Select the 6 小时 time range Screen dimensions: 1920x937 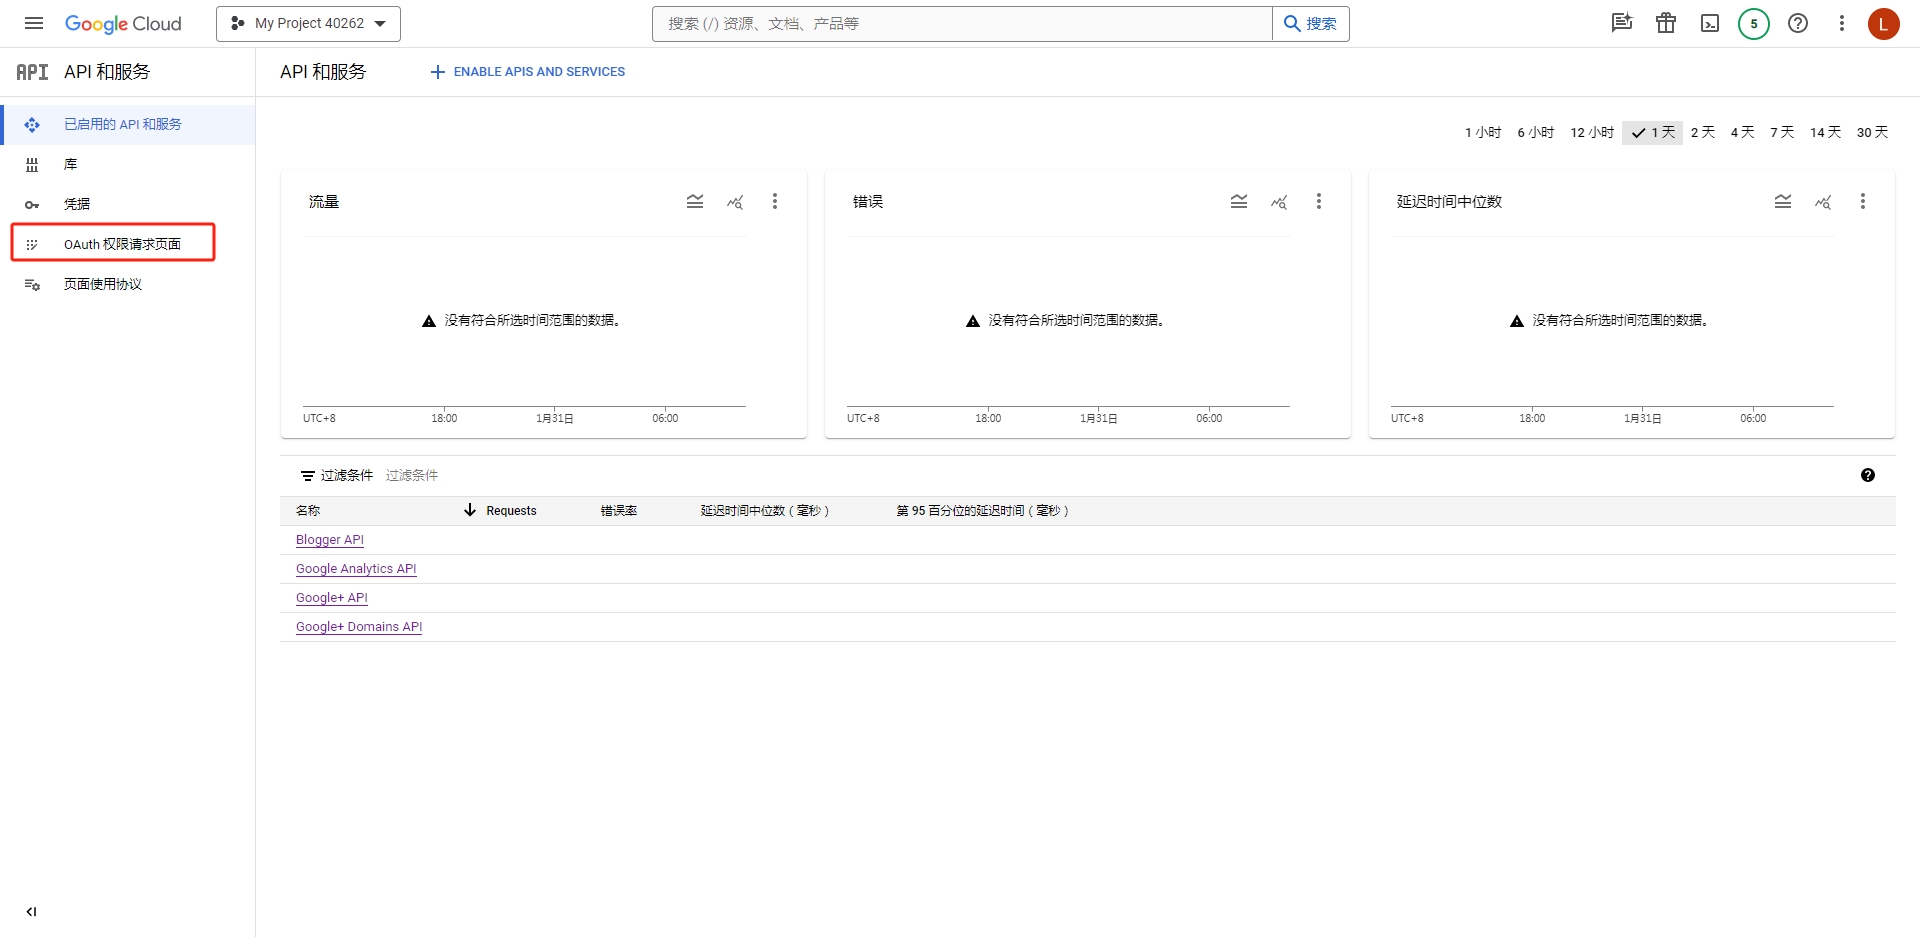coord(1535,132)
